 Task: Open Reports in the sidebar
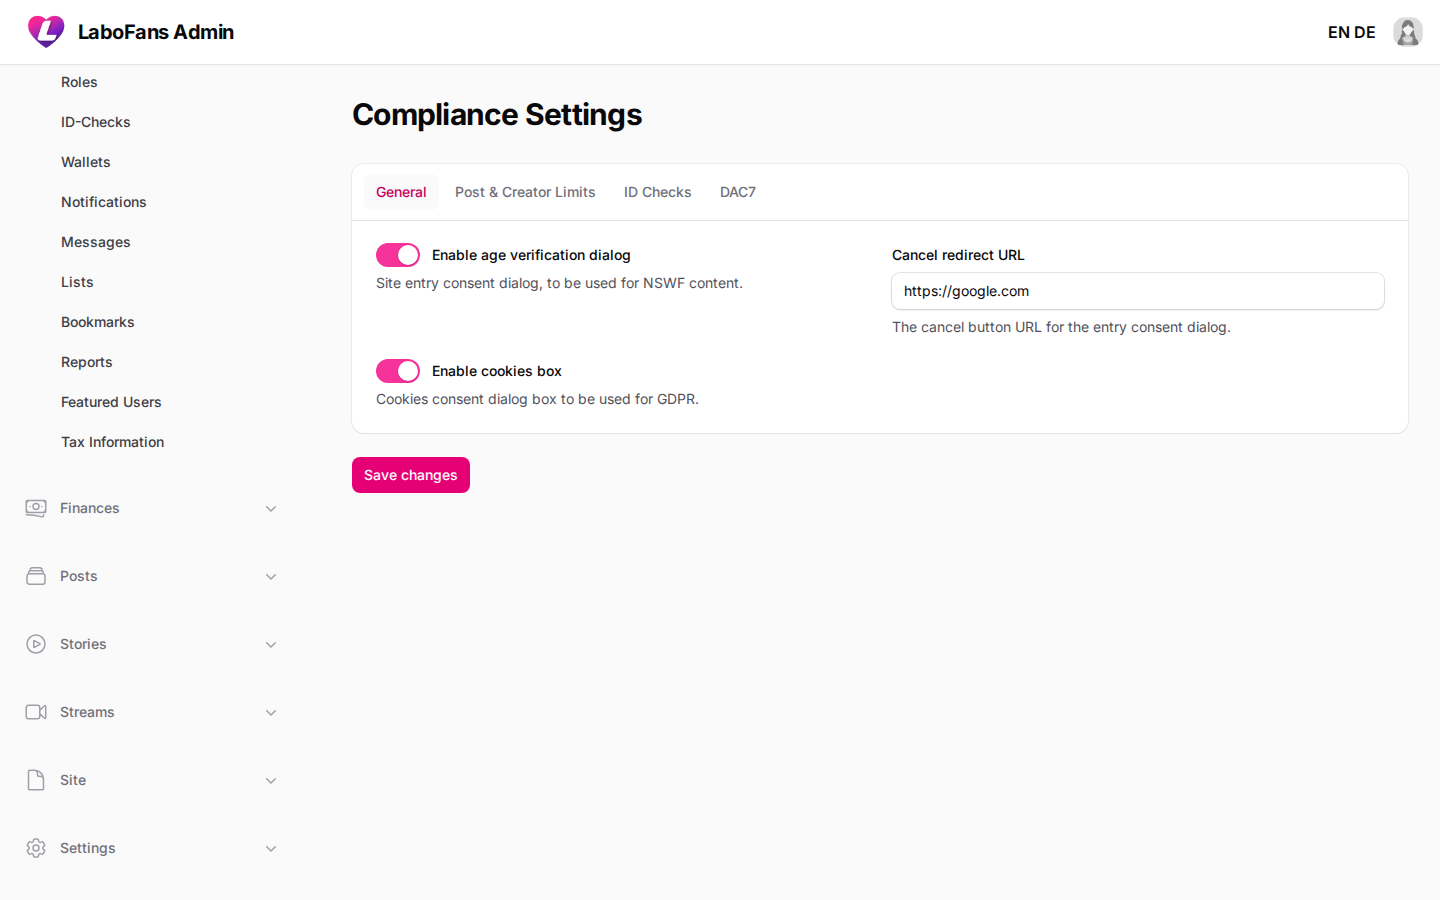click(87, 362)
